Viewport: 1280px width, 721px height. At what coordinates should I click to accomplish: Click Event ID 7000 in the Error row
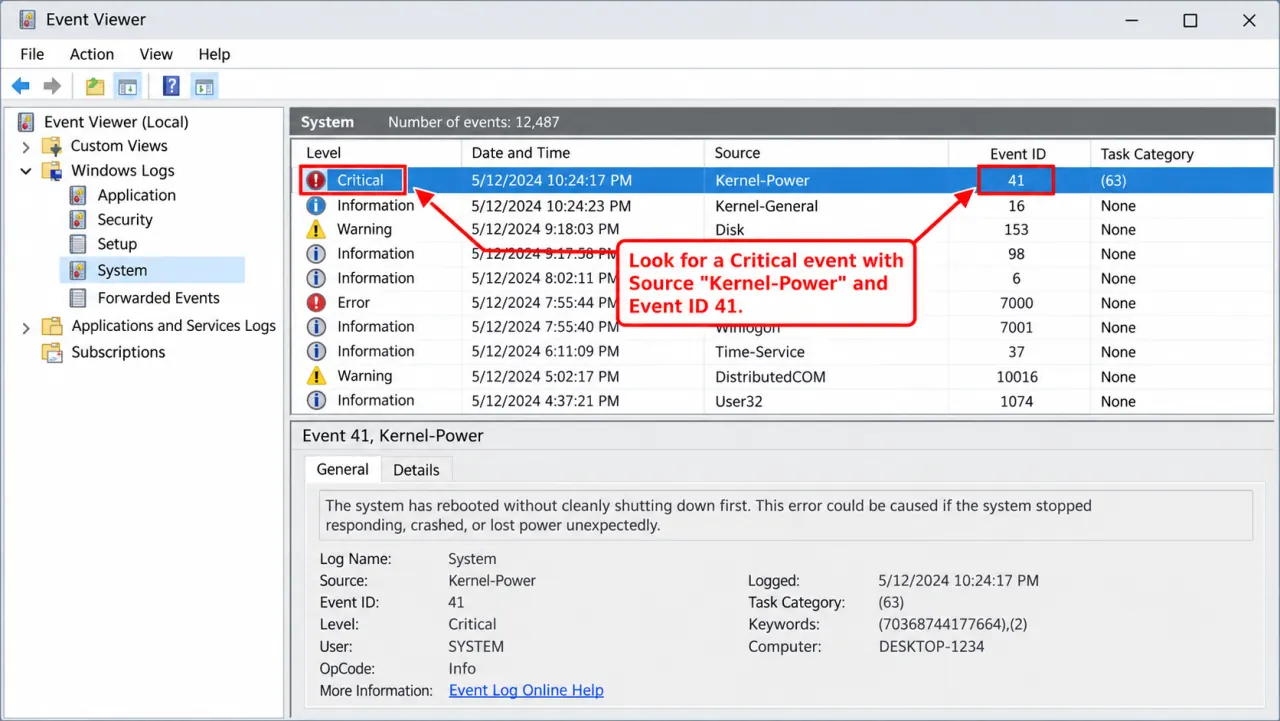point(1016,303)
